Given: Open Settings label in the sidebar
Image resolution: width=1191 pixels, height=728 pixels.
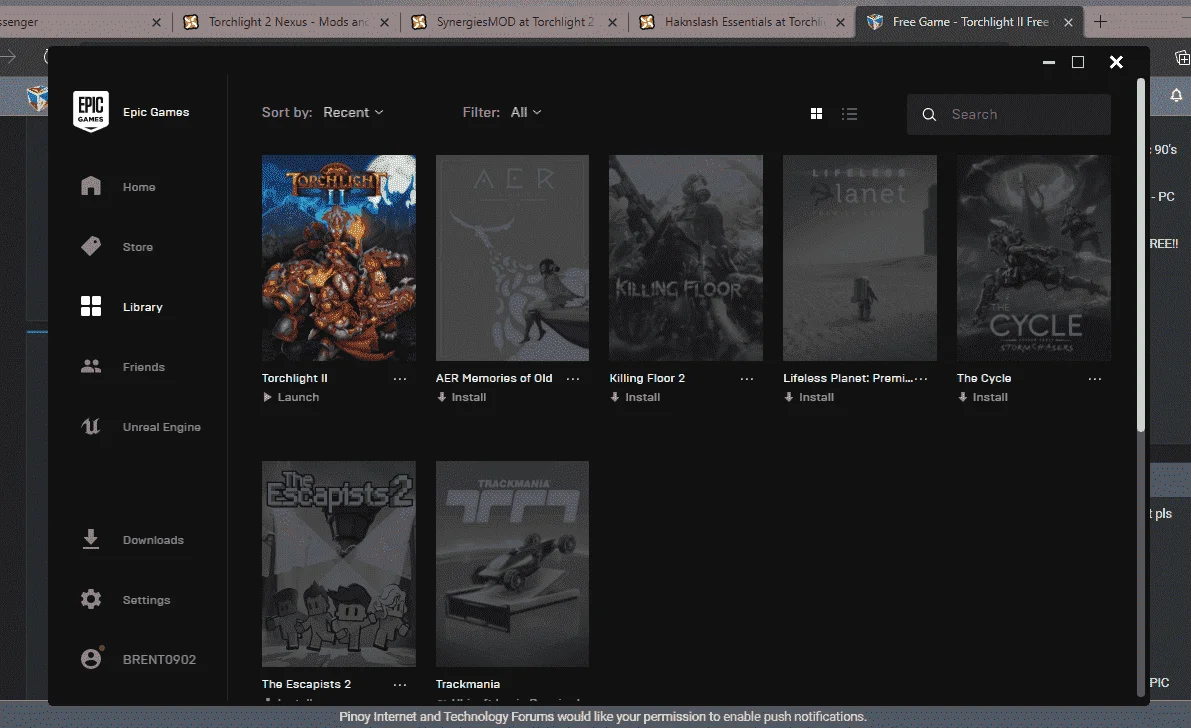Looking at the screenshot, I should (147, 600).
